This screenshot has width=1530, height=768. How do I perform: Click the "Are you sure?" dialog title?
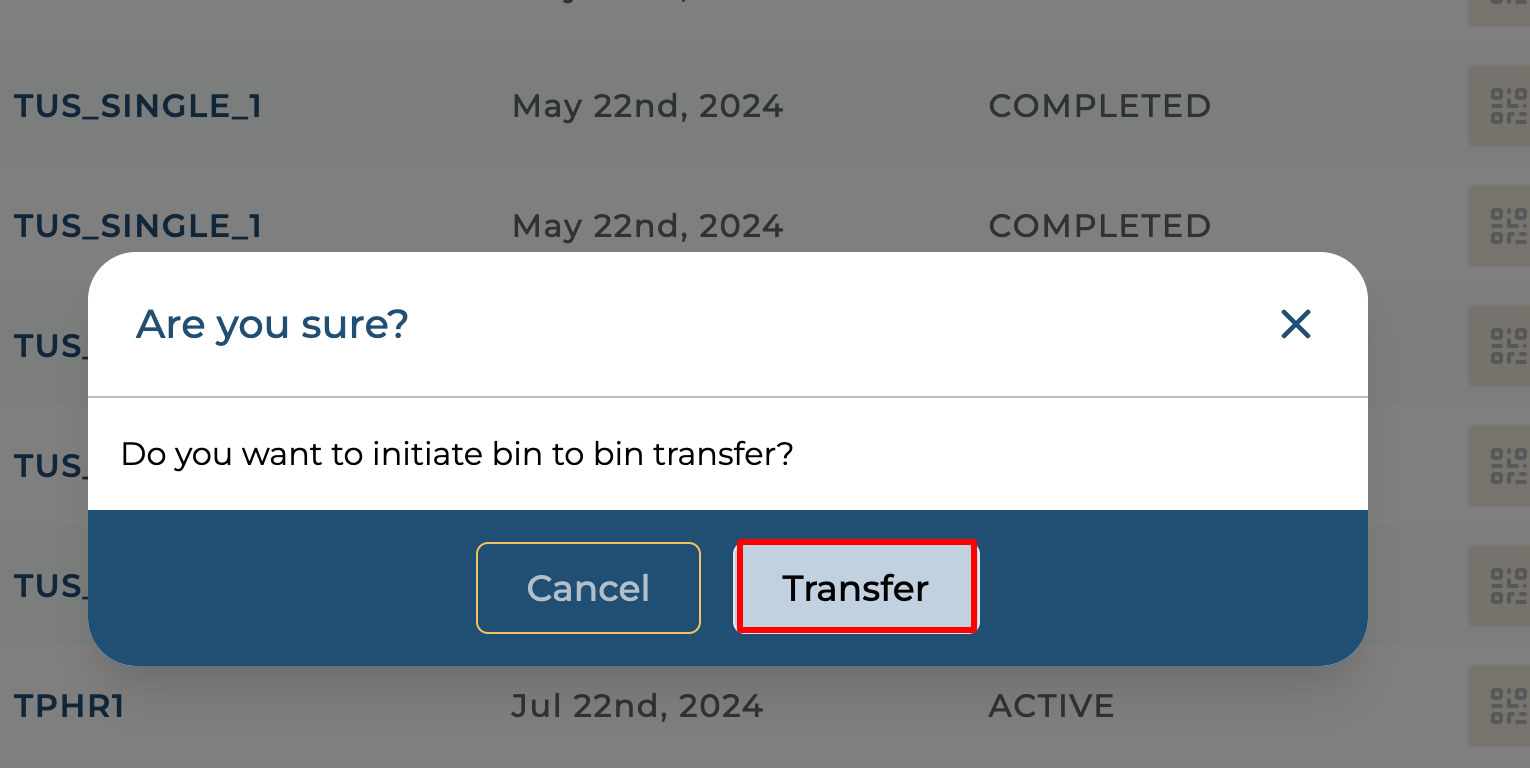[272, 324]
